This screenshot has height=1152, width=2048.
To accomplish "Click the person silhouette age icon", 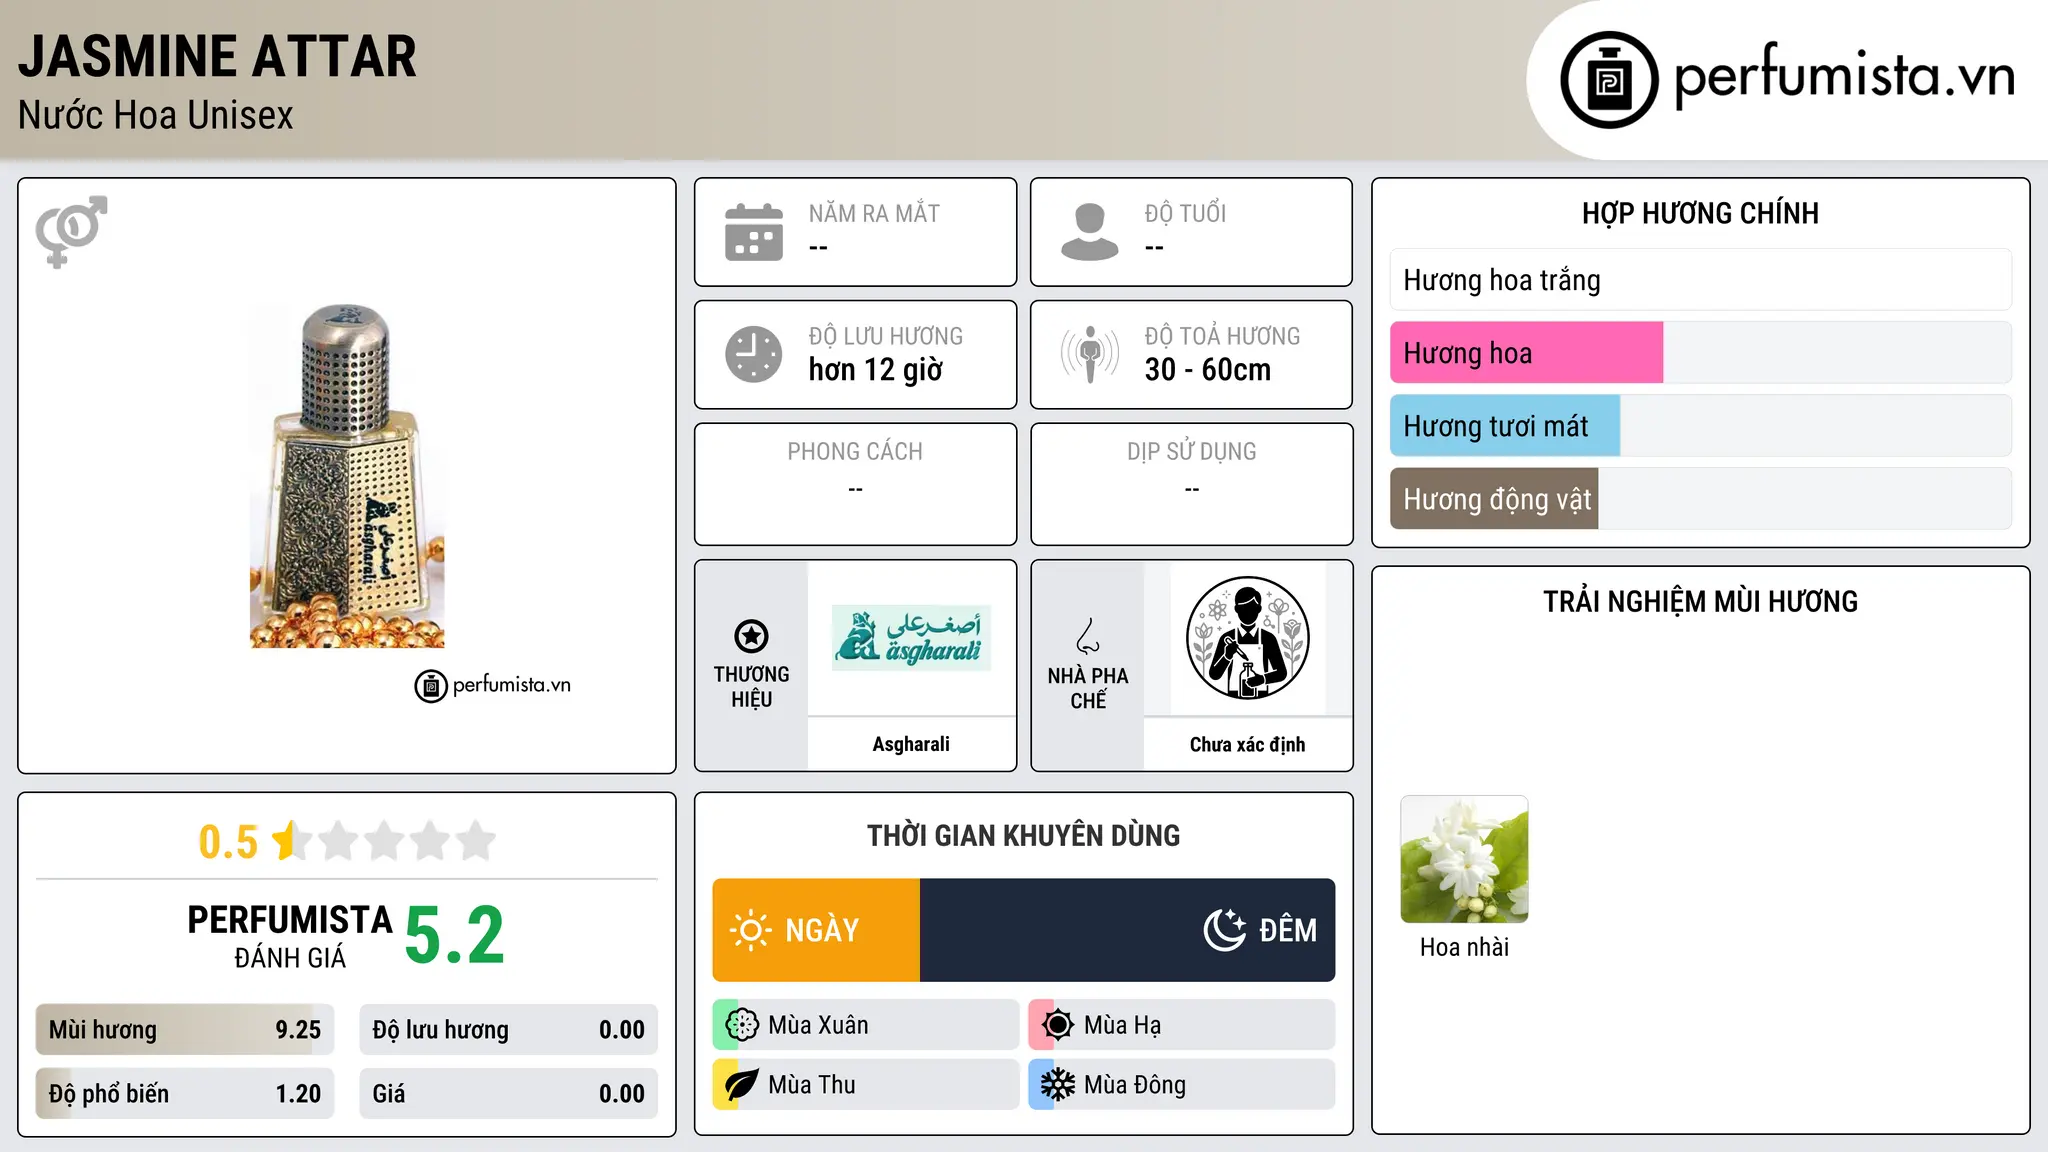I will pos(1089,232).
